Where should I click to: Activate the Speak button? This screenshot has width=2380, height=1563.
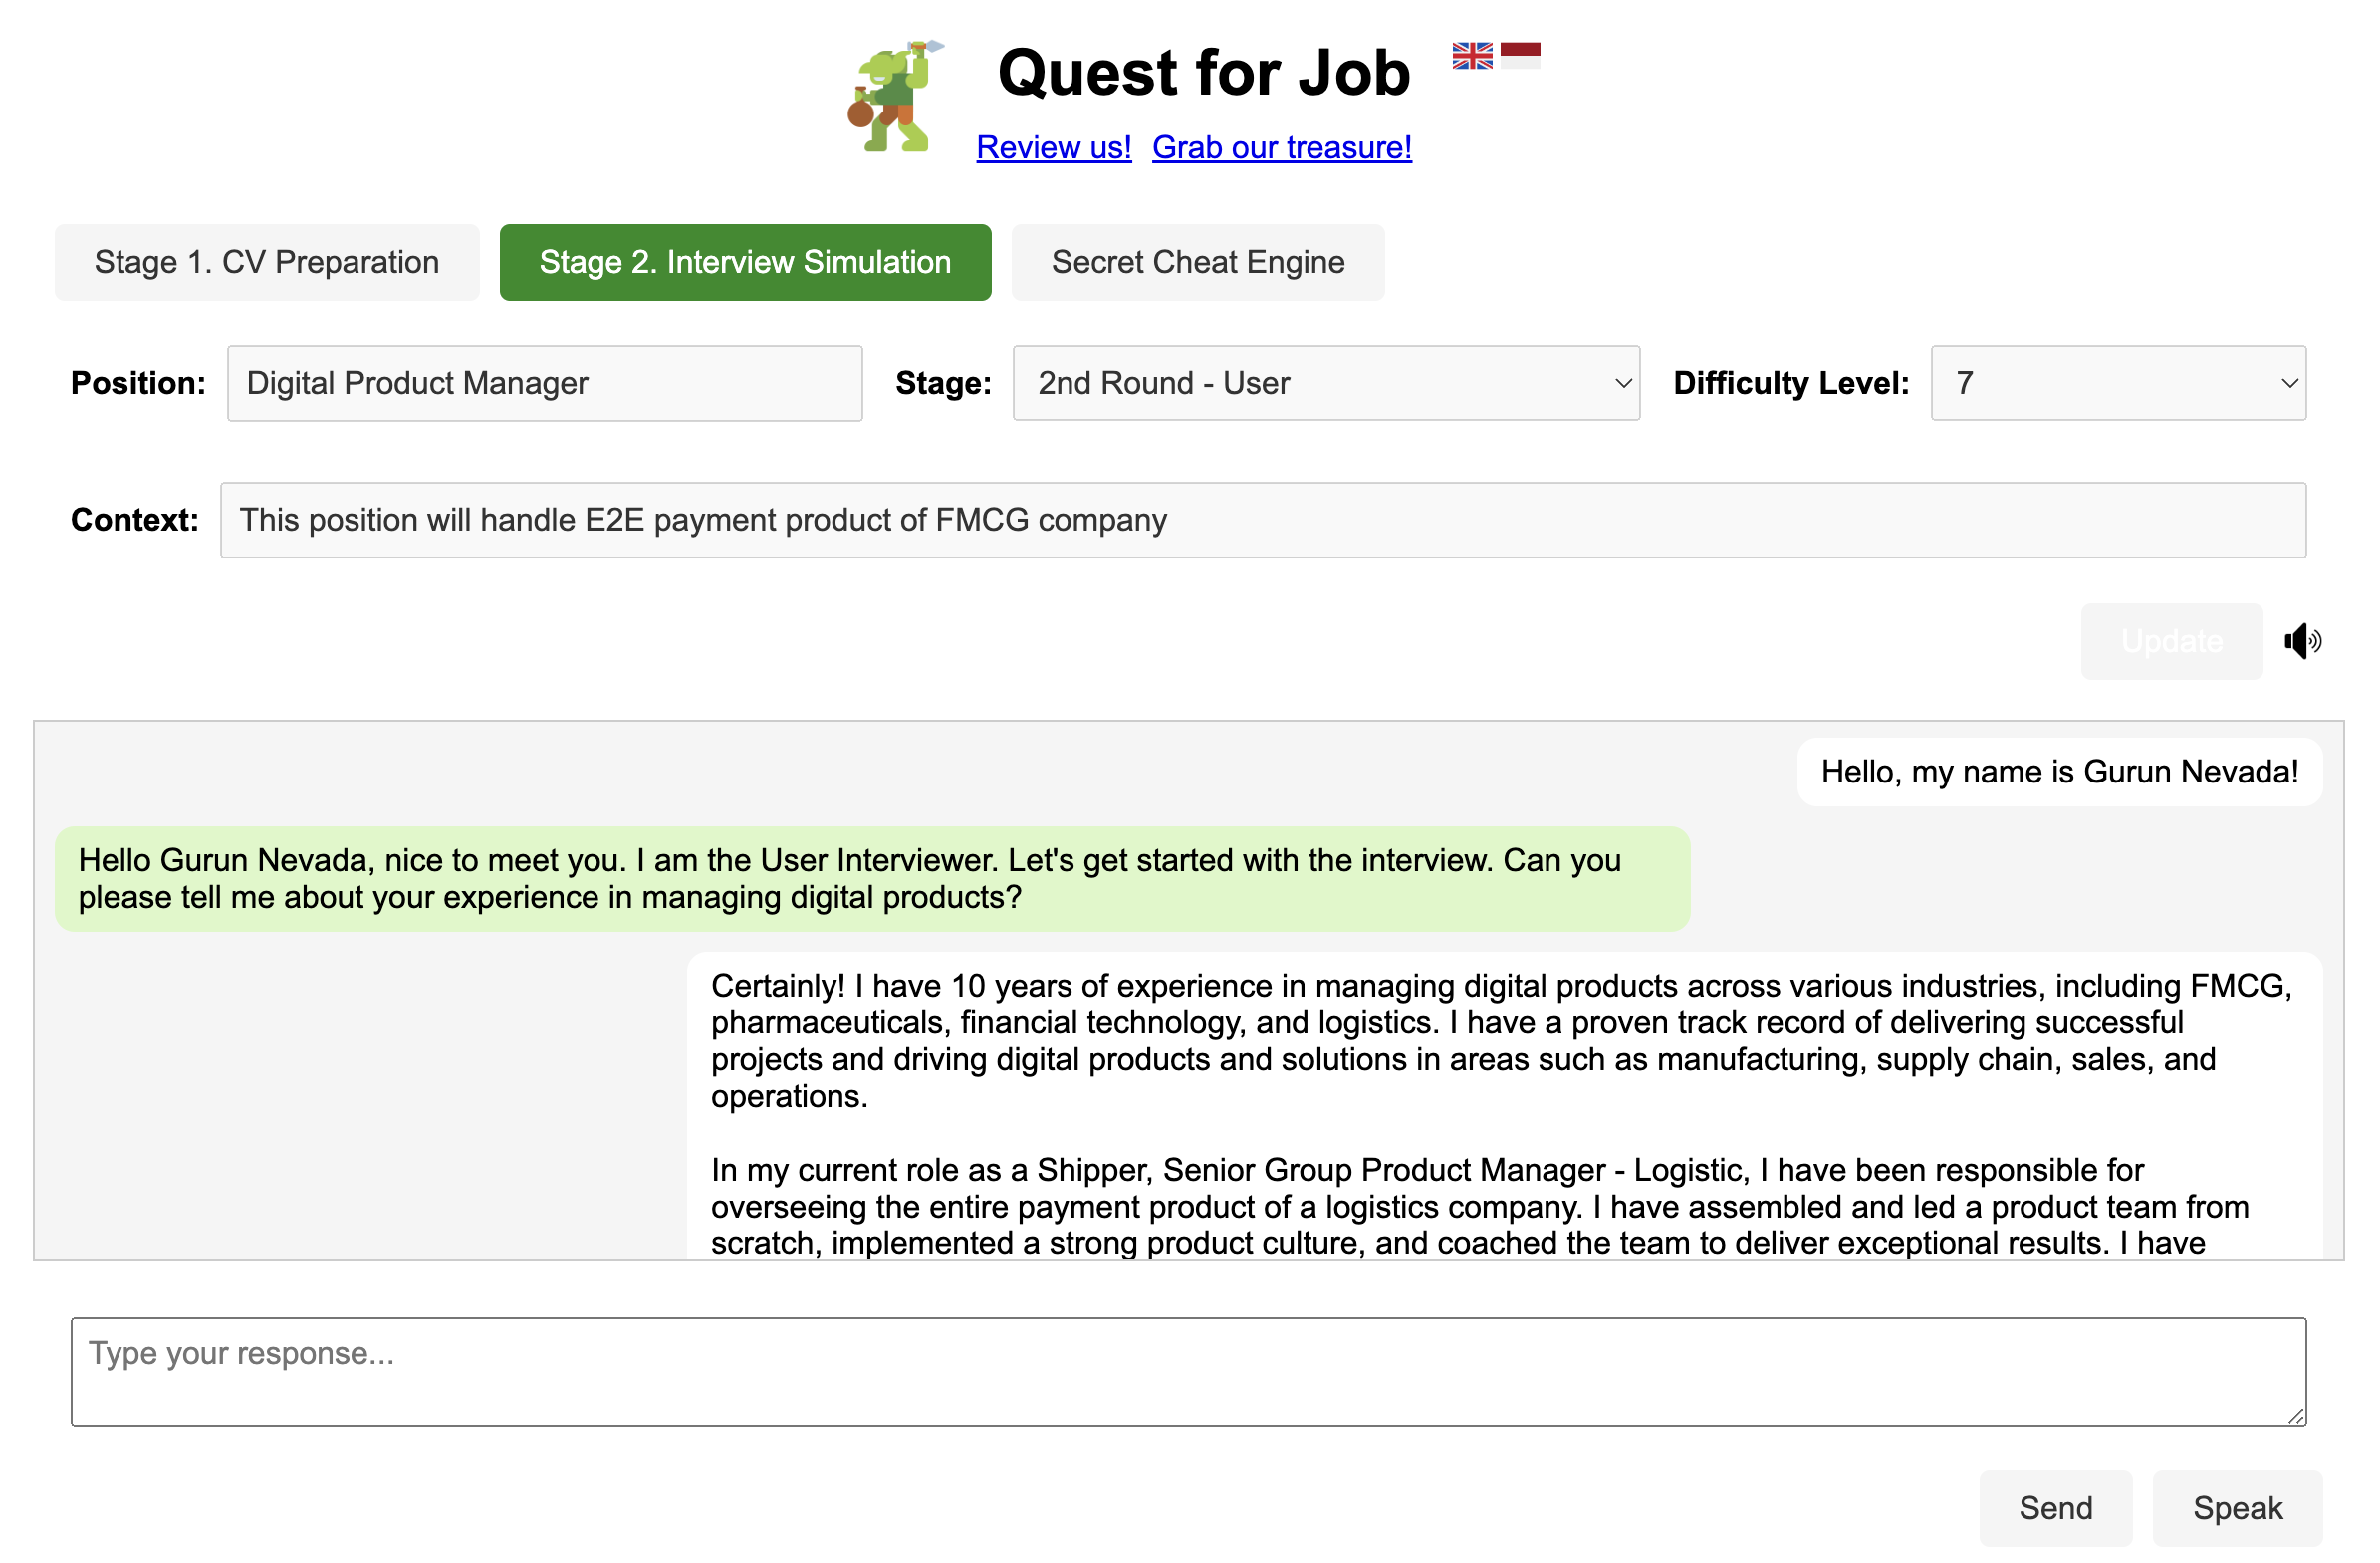pos(2237,1508)
